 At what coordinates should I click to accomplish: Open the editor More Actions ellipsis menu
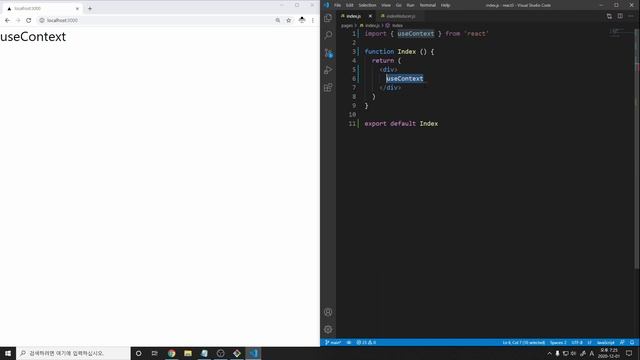(x=631, y=16)
